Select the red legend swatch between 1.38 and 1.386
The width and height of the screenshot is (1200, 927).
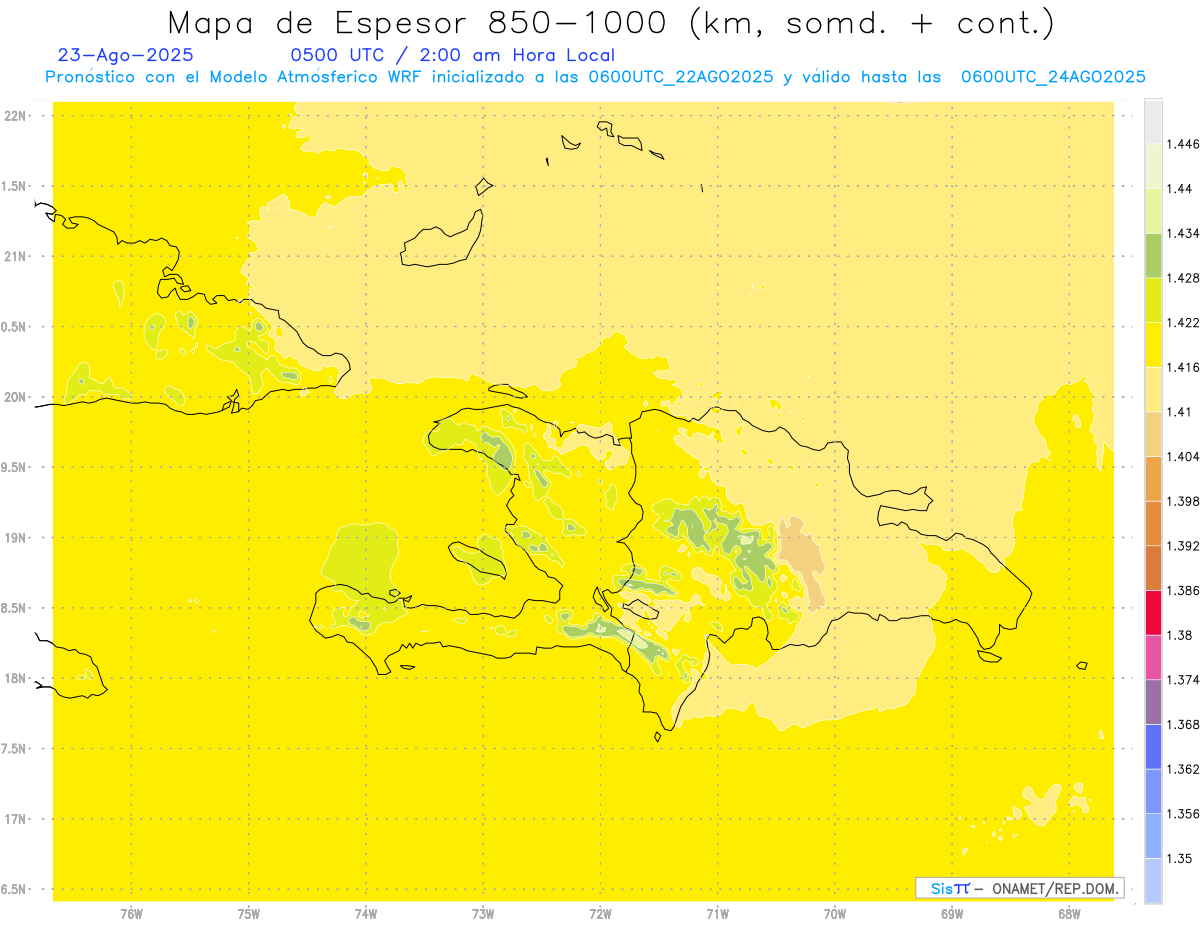tap(1153, 613)
